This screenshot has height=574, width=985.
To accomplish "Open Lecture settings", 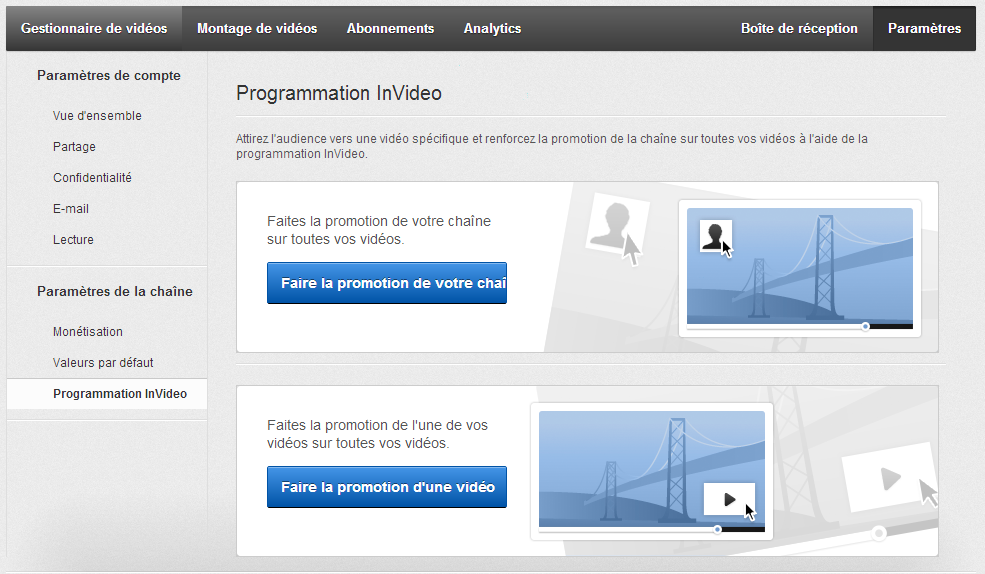I will (x=73, y=239).
